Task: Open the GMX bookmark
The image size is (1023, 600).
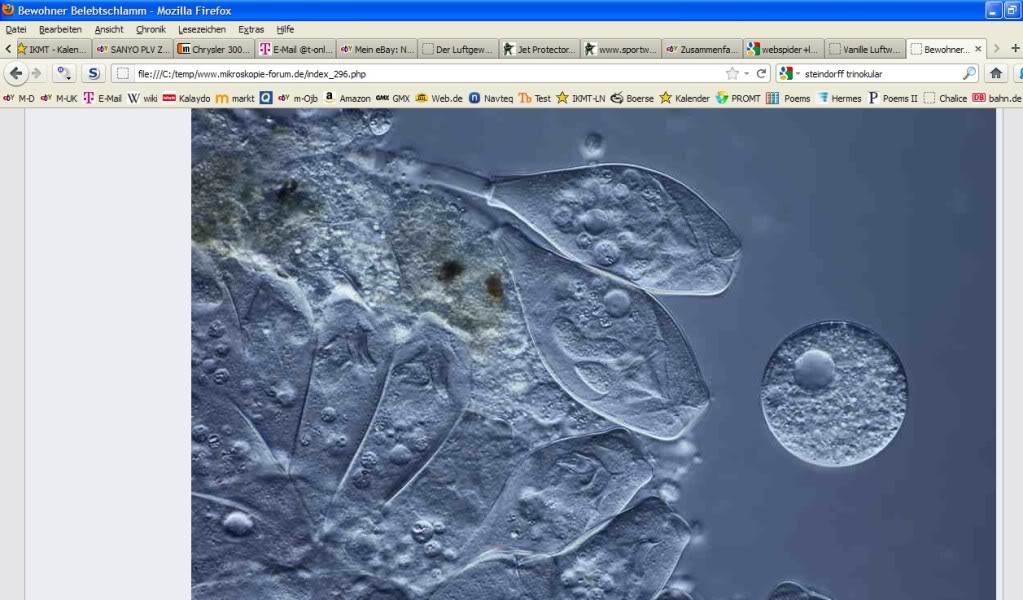Action: click(x=393, y=98)
